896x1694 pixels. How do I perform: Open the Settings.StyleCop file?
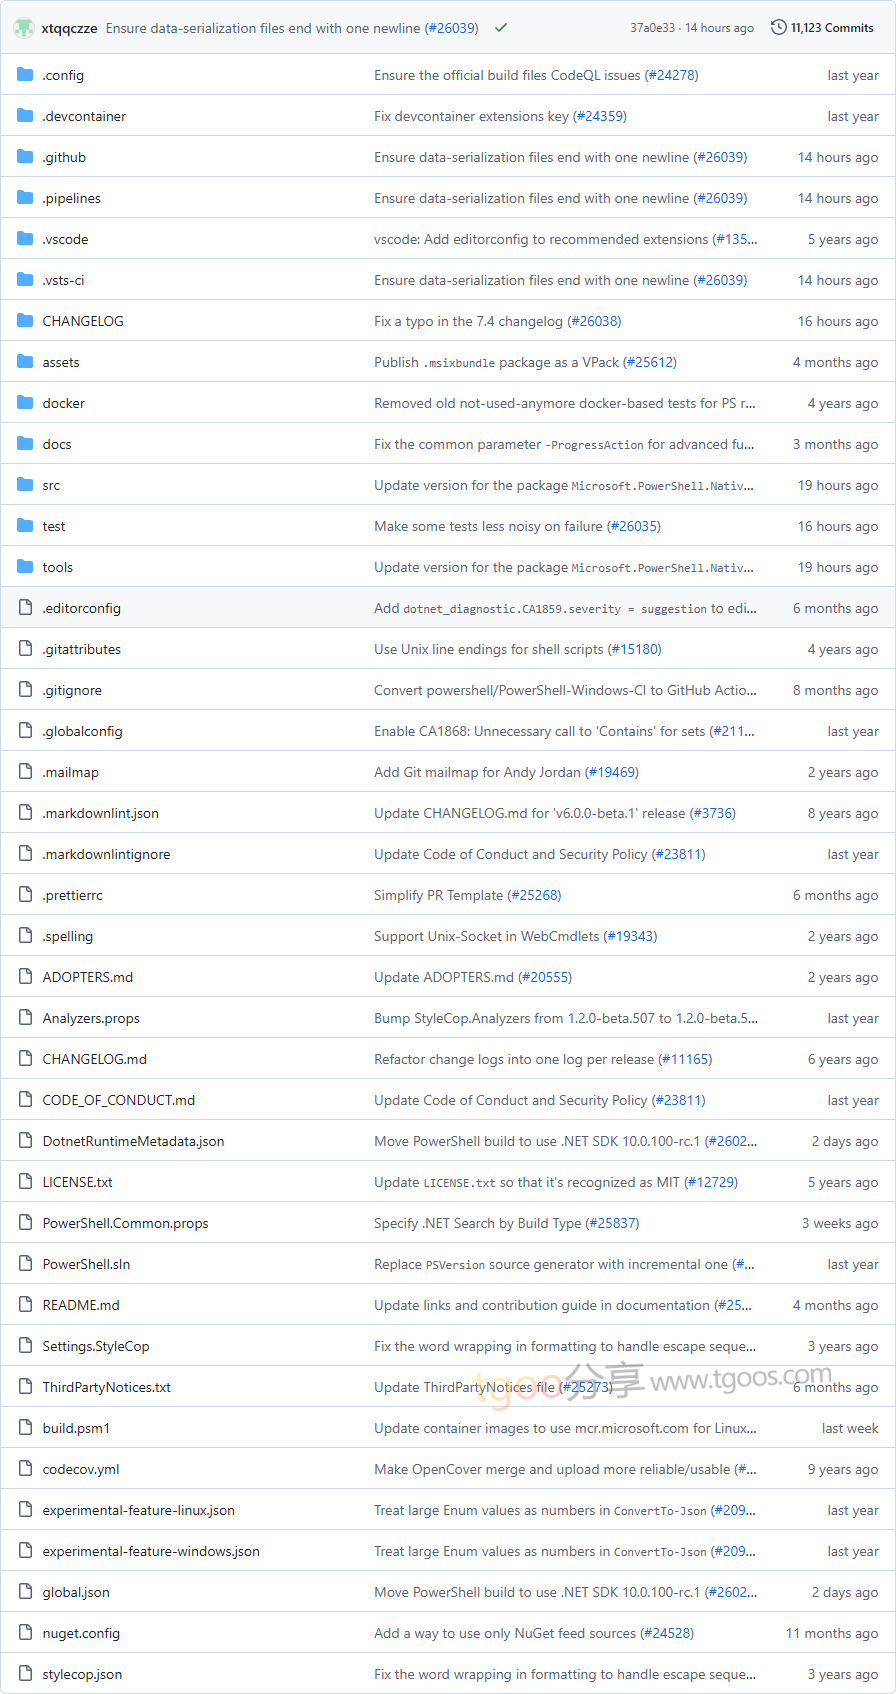[x=95, y=1346]
